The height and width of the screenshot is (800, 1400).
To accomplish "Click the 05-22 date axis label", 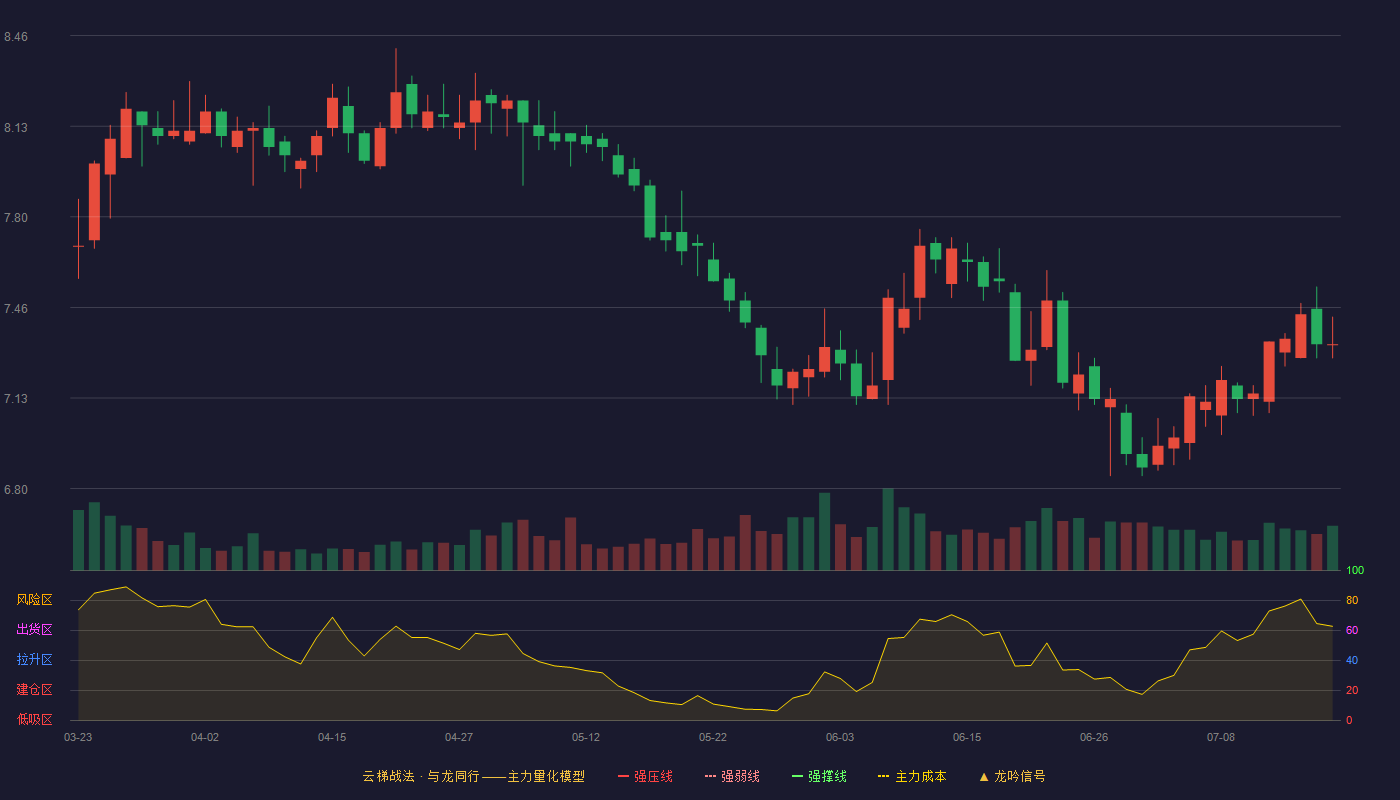I will click(713, 737).
